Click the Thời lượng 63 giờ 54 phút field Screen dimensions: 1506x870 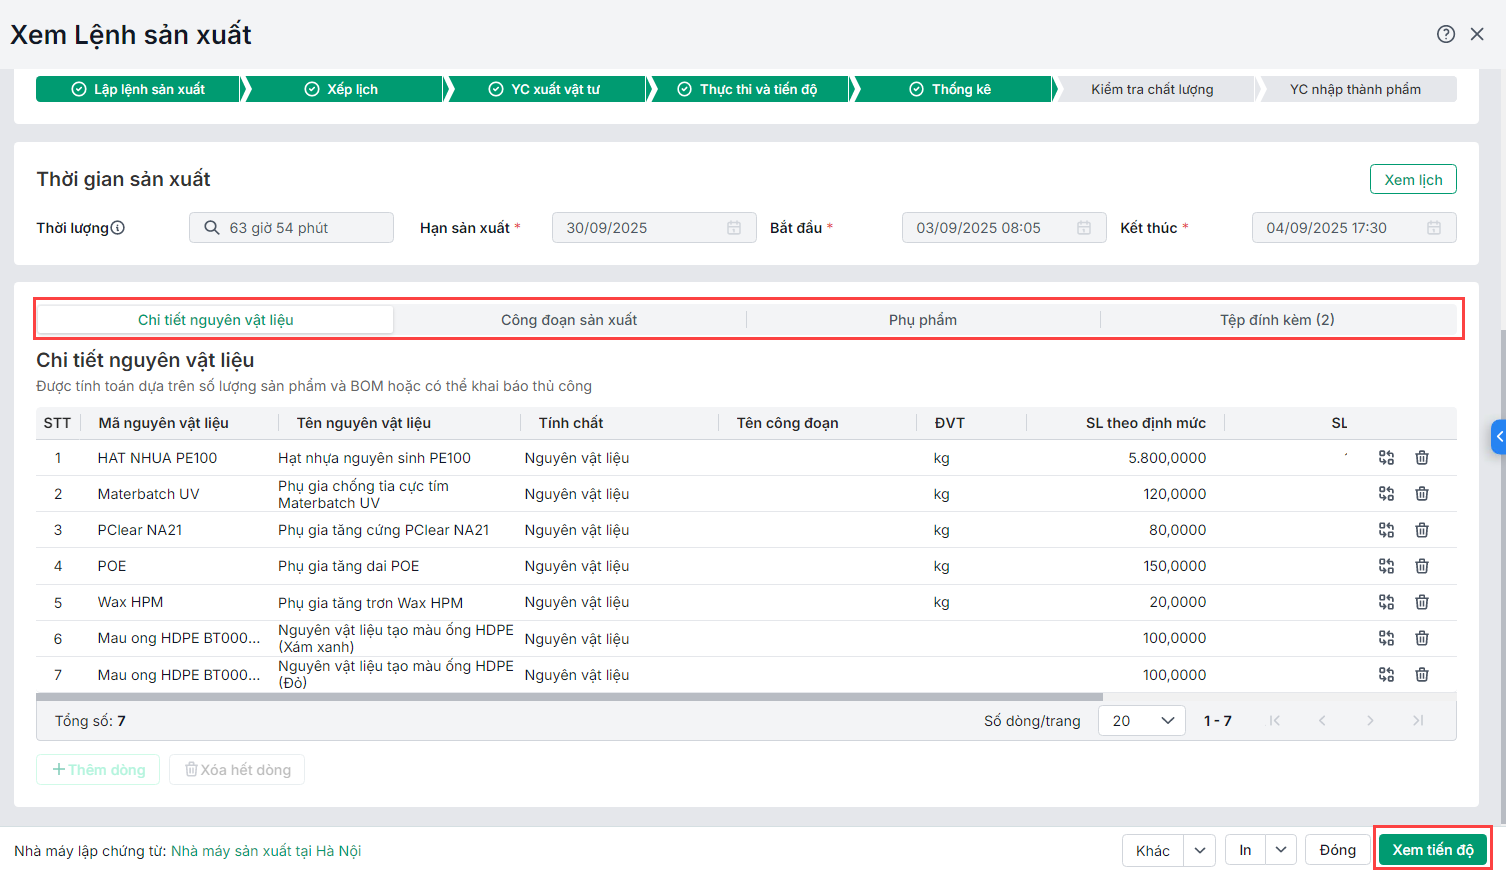tap(291, 228)
